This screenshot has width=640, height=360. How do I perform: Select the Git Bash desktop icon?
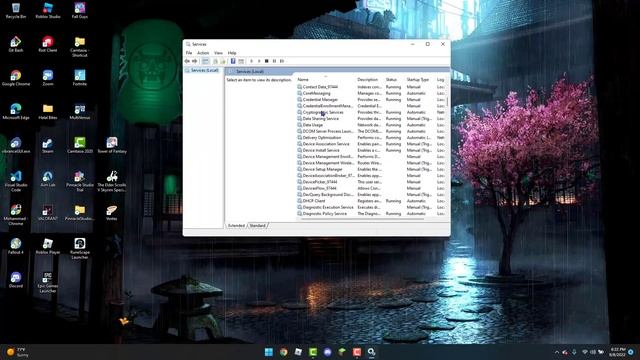point(16,44)
